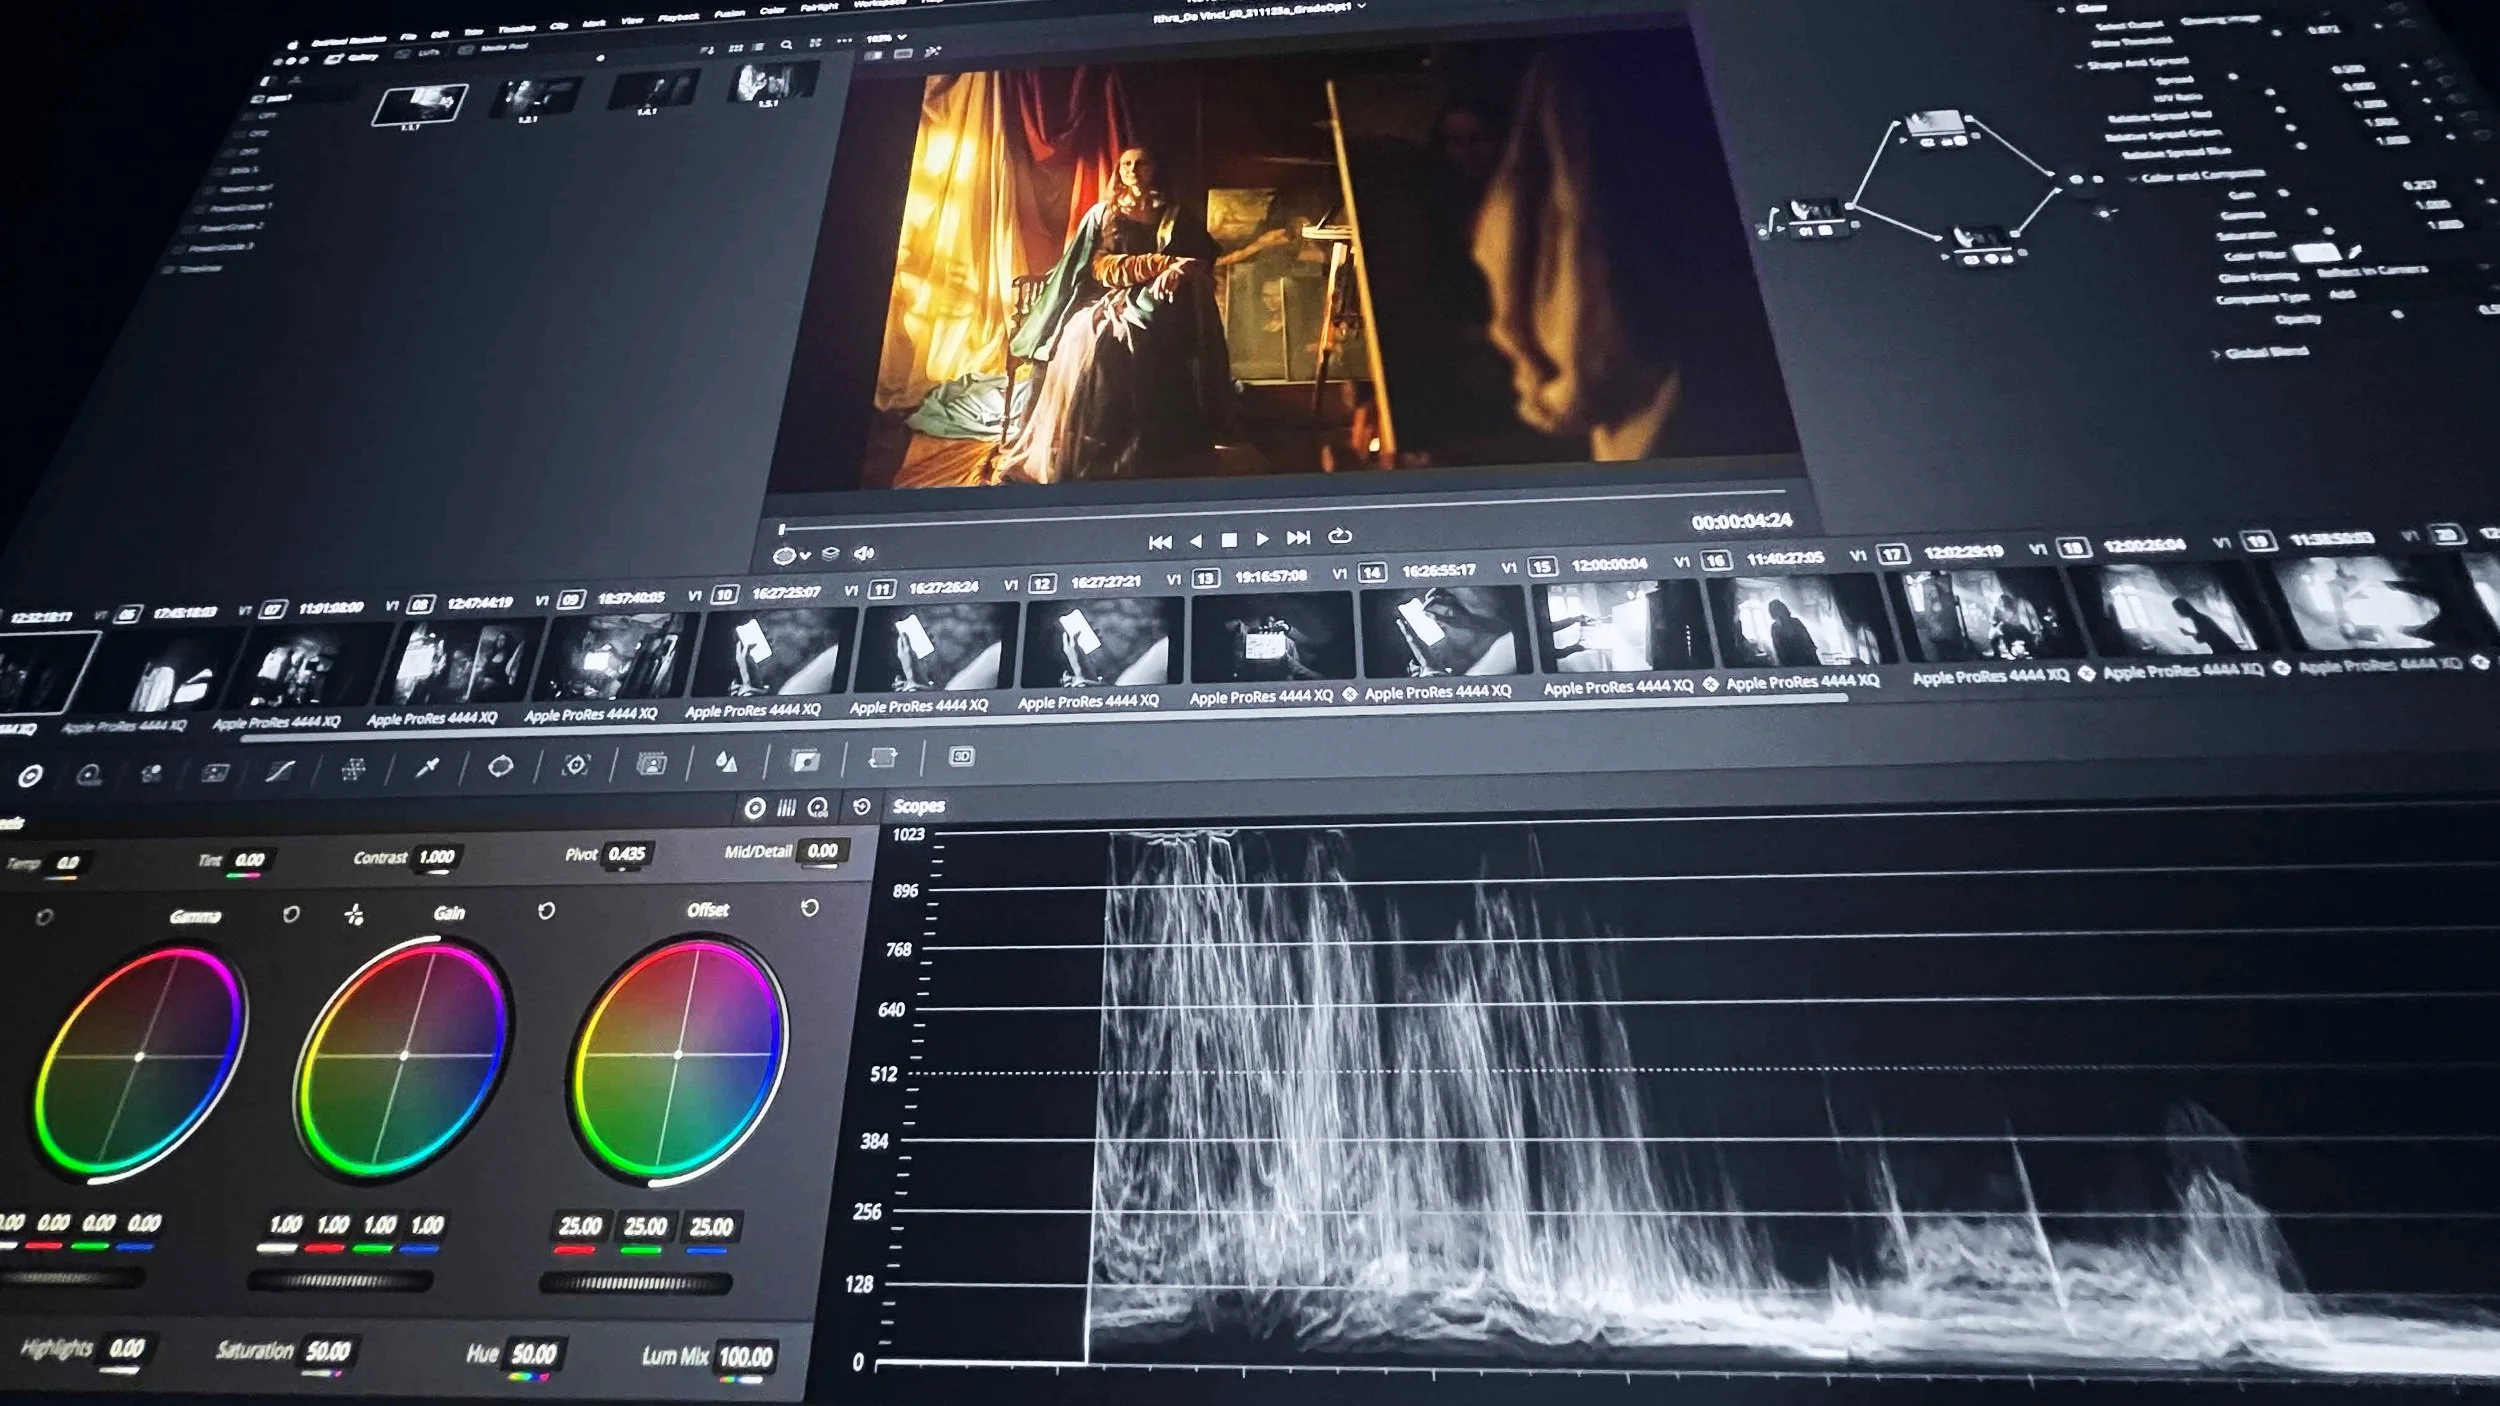Click the auto balance picker beside Gain
This screenshot has width=2500, height=1406.
pos(354,914)
